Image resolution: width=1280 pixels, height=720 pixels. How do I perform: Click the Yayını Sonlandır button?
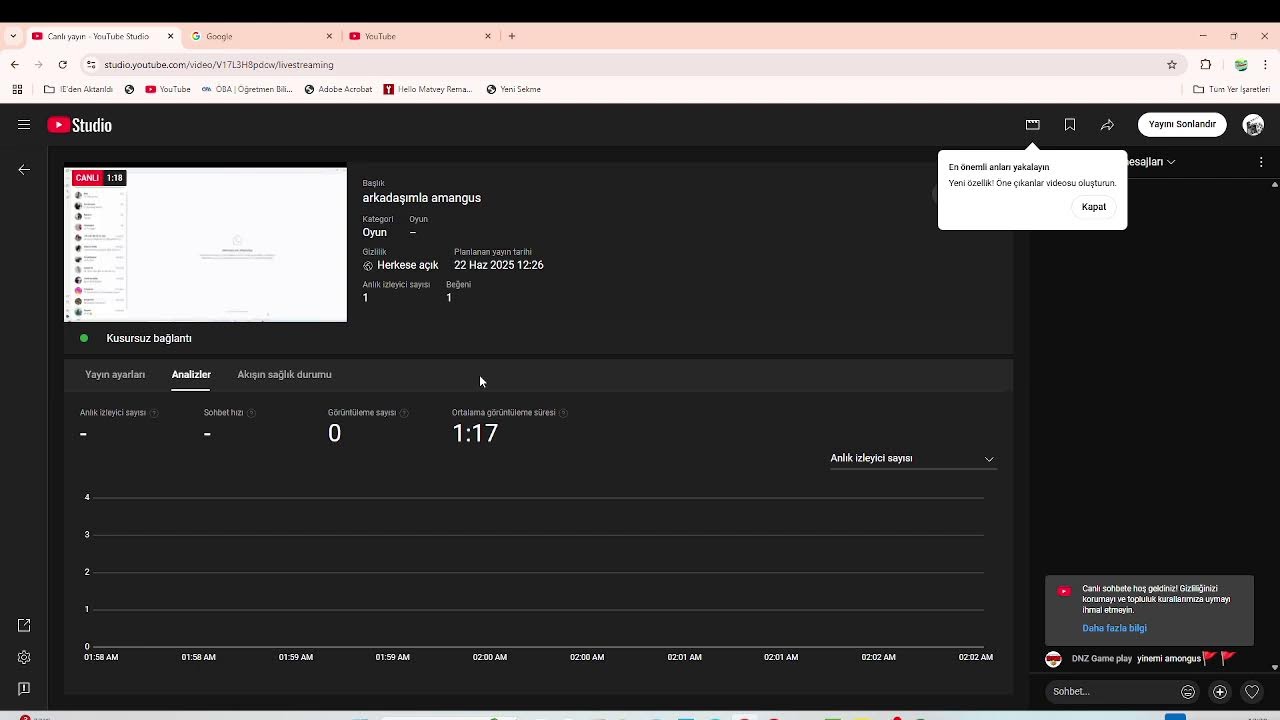(x=1182, y=125)
